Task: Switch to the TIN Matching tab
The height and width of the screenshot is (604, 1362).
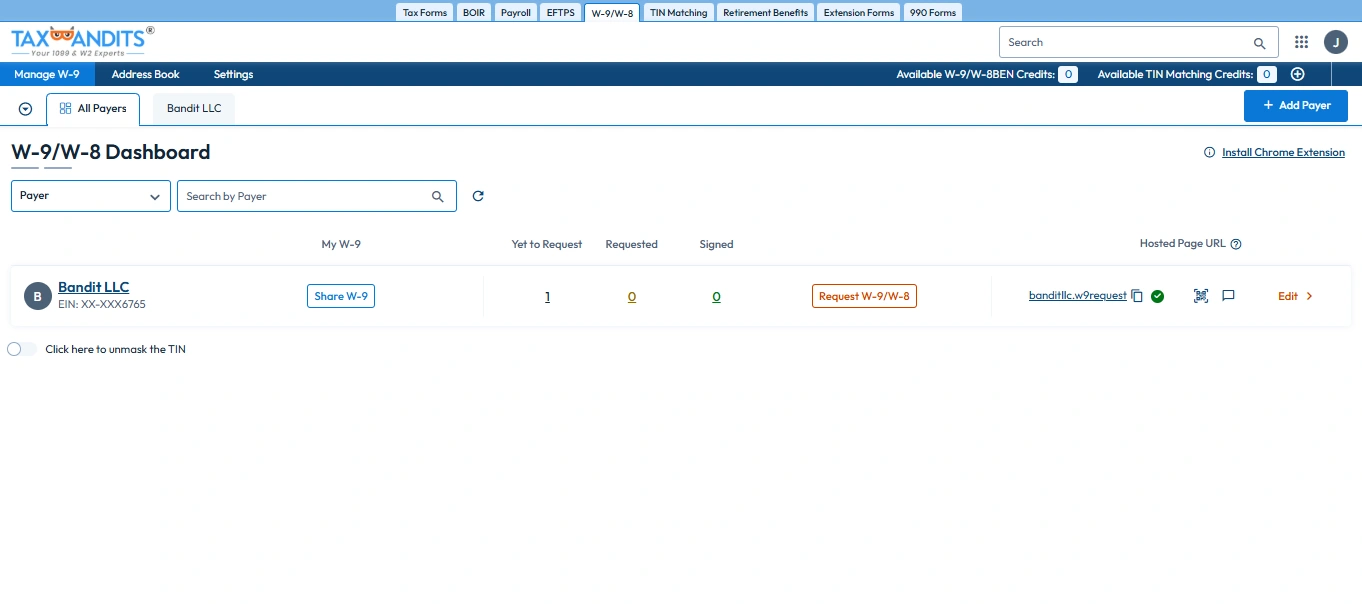Action: (678, 13)
